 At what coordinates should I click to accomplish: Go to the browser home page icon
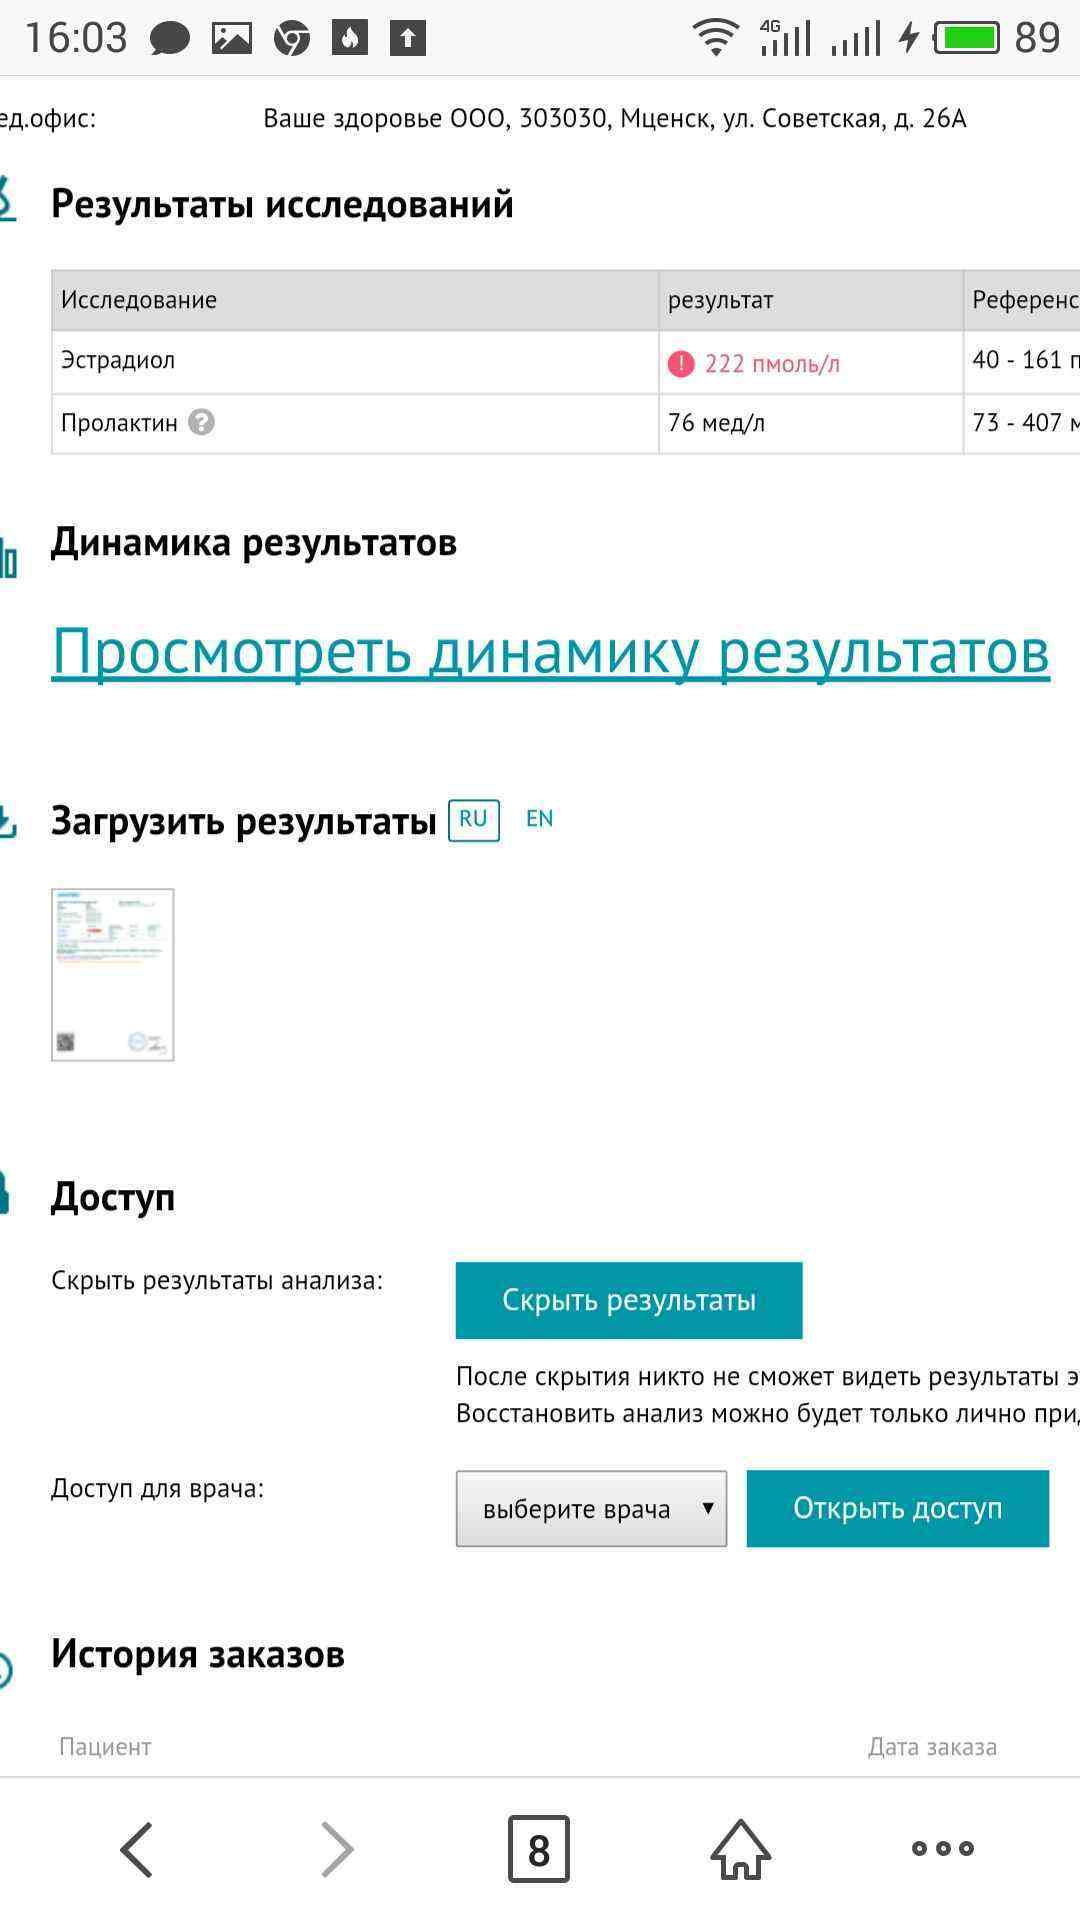[x=740, y=1849]
